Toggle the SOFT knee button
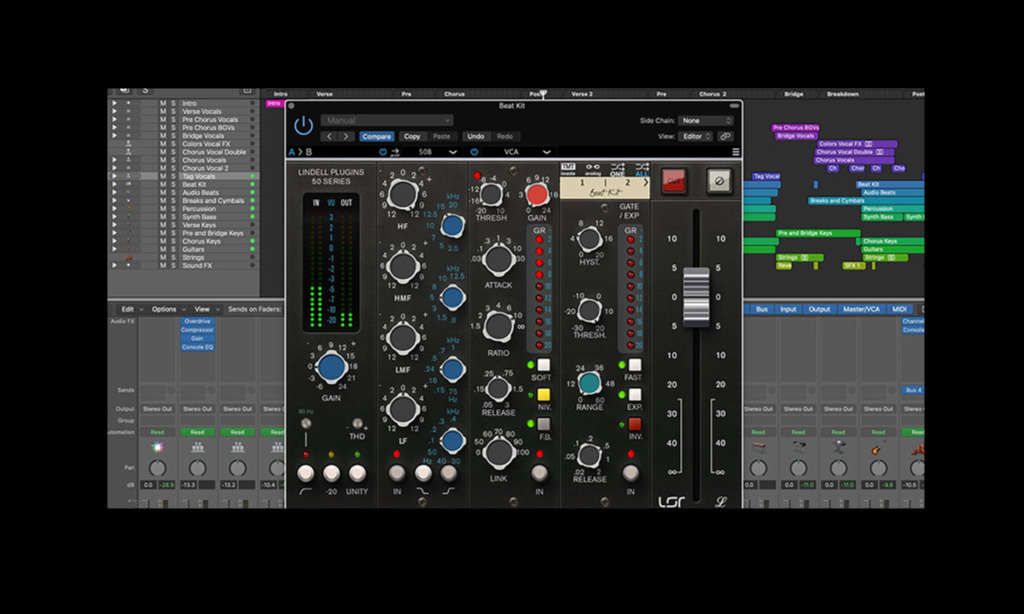 (543, 365)
